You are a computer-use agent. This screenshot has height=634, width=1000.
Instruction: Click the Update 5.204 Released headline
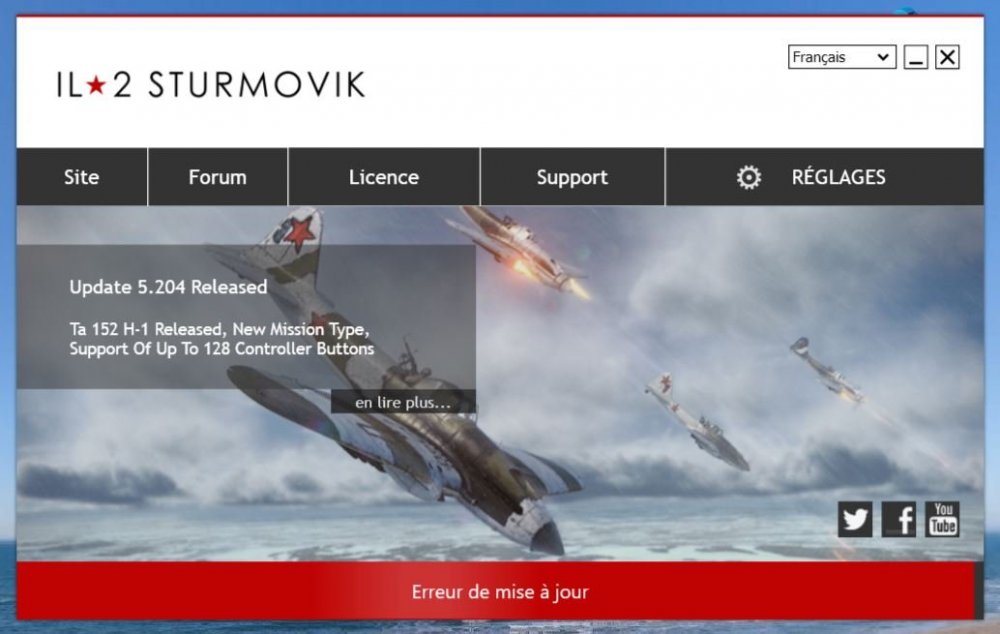pyautogui.click(x=167, y=287)
